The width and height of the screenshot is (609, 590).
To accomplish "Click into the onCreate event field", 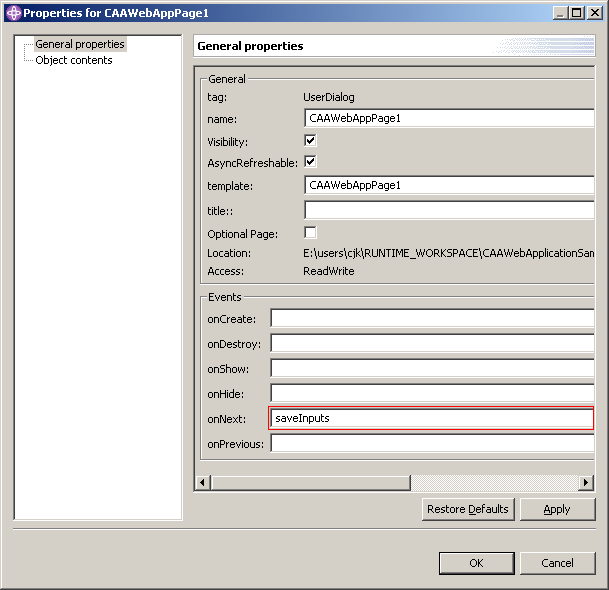I will click(432, 318).
